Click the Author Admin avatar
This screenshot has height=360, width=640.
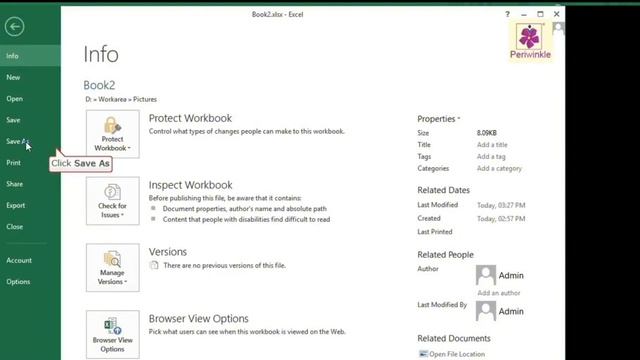coord(486,275)
